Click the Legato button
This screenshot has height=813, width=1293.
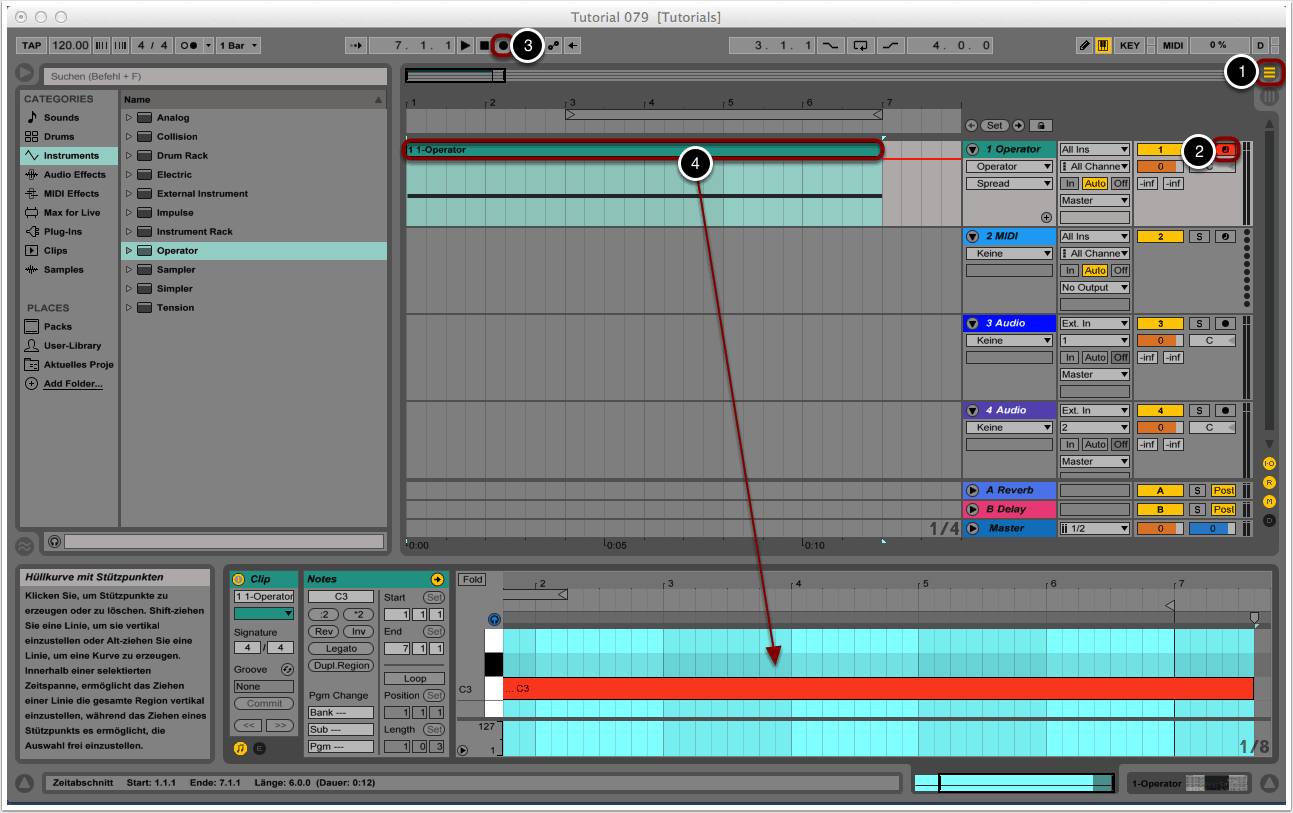point(341,649)
